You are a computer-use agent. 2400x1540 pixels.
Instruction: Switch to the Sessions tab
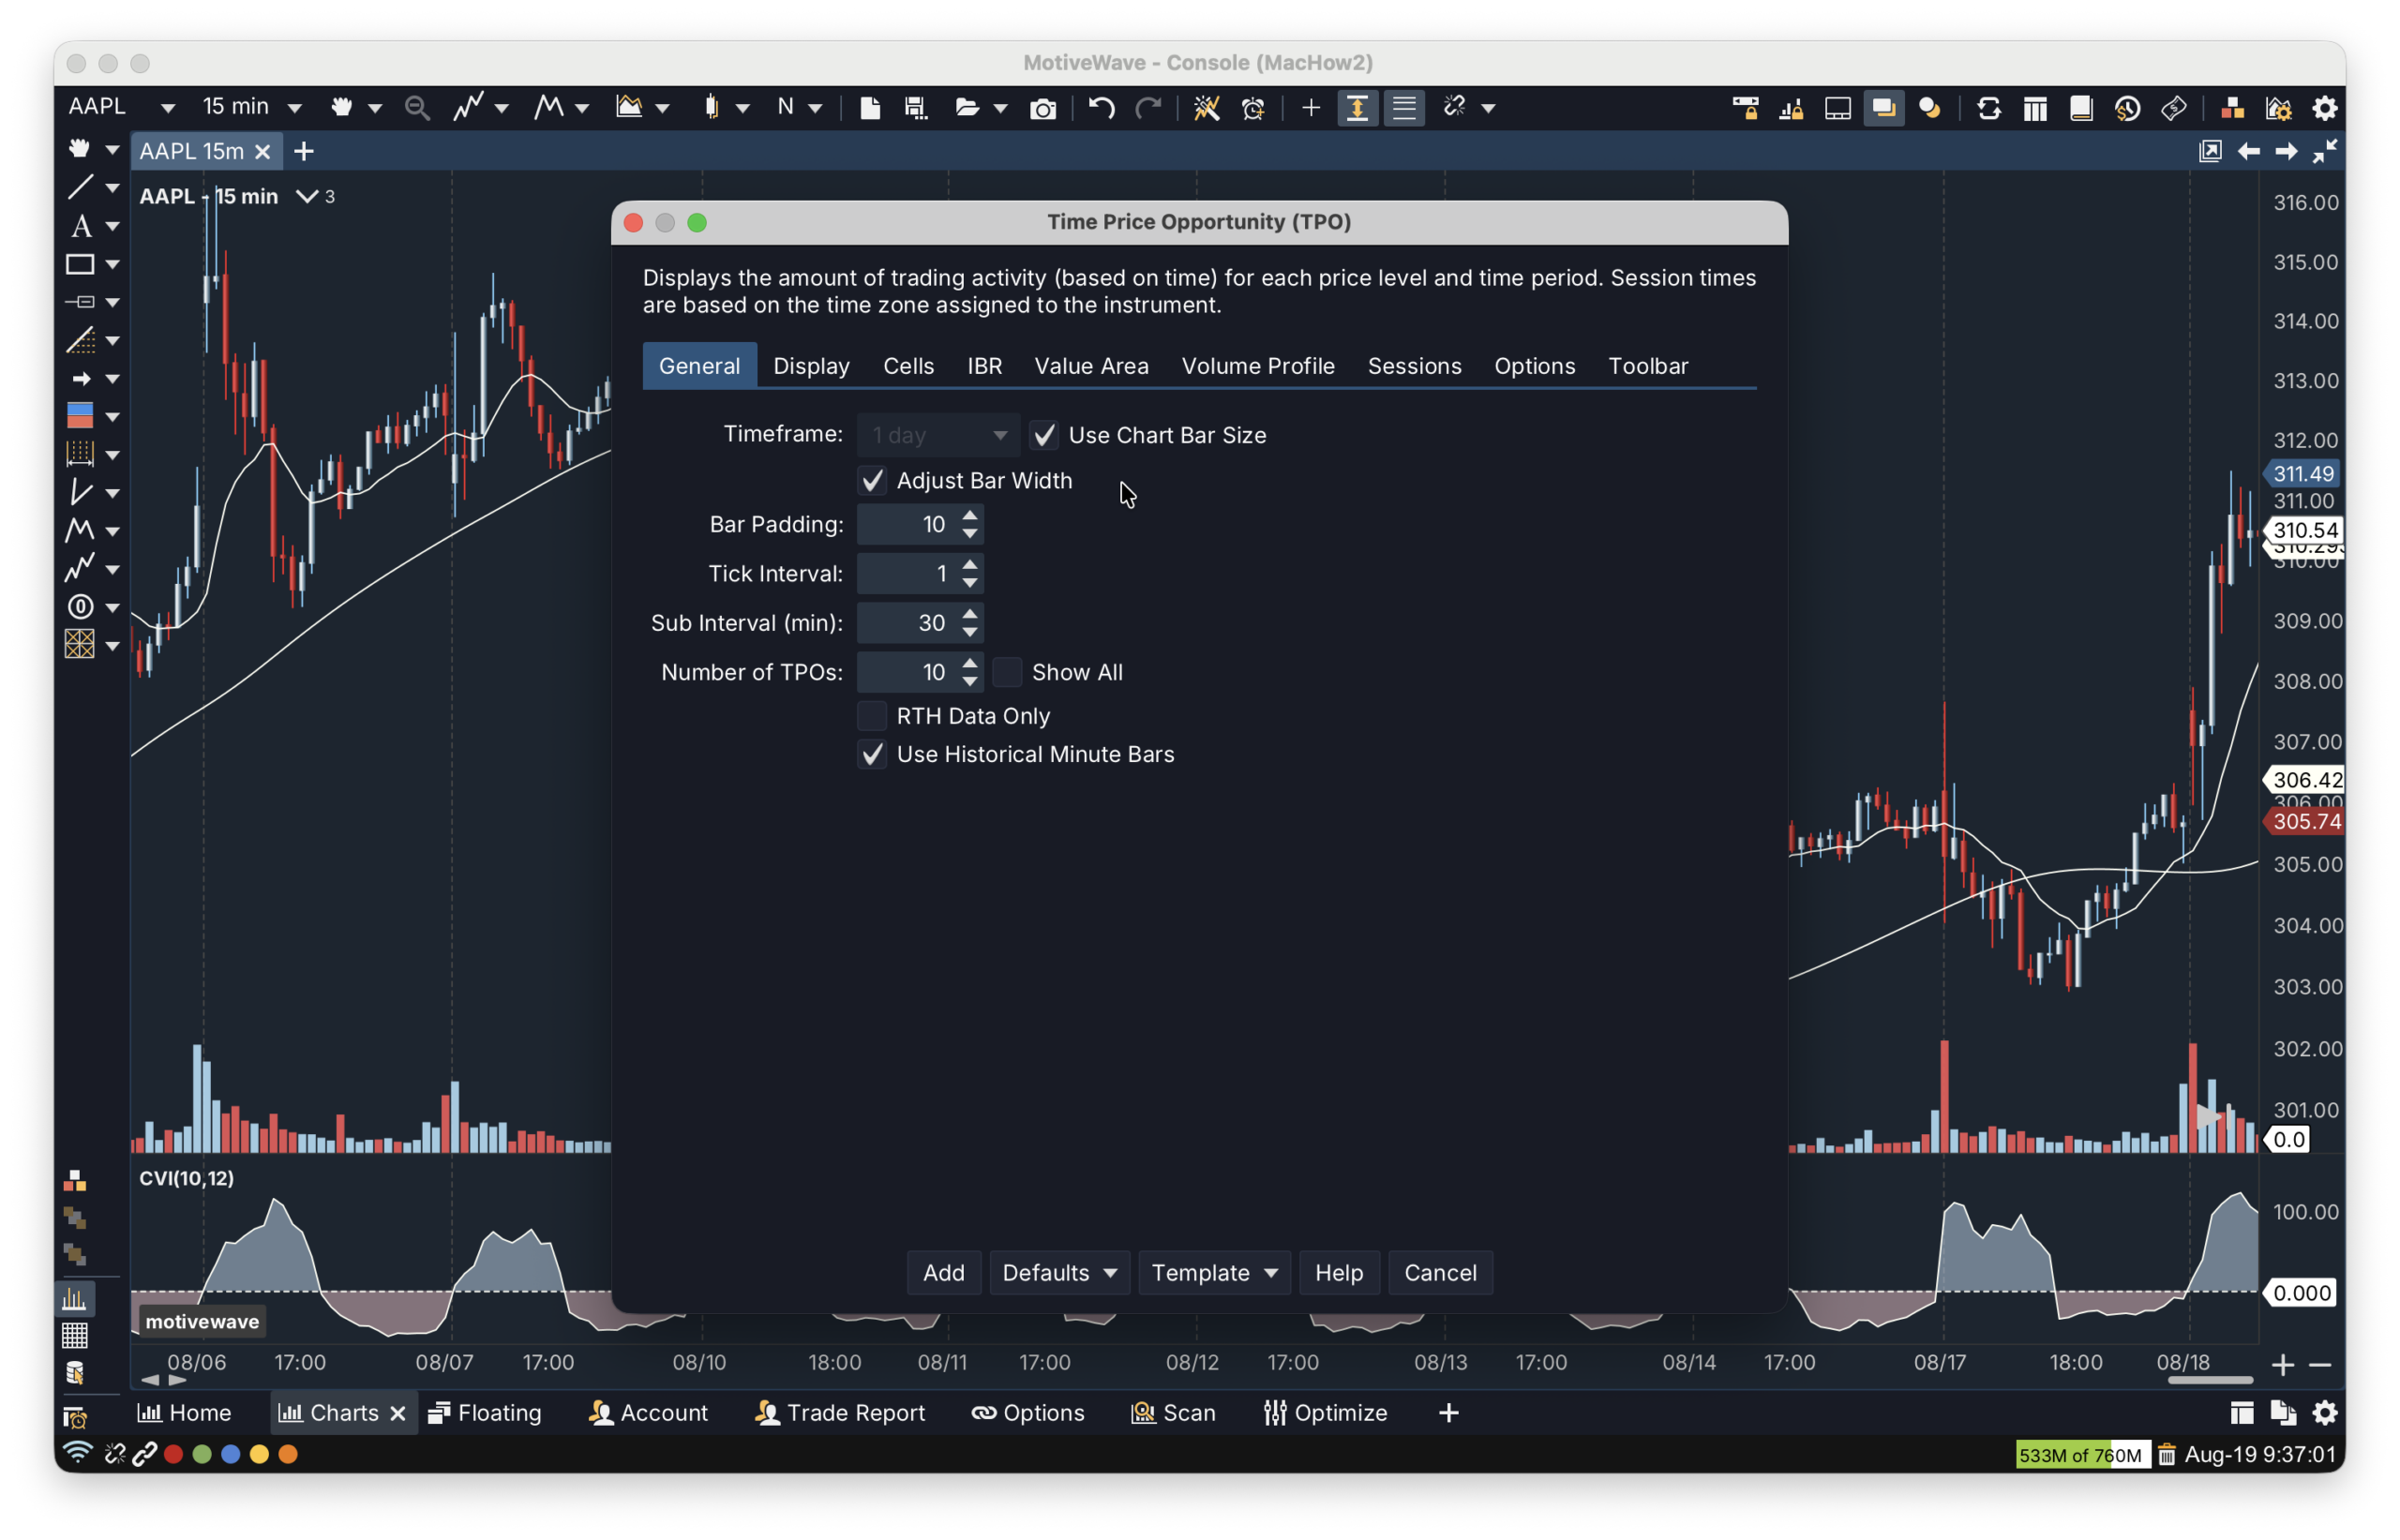1414,366
